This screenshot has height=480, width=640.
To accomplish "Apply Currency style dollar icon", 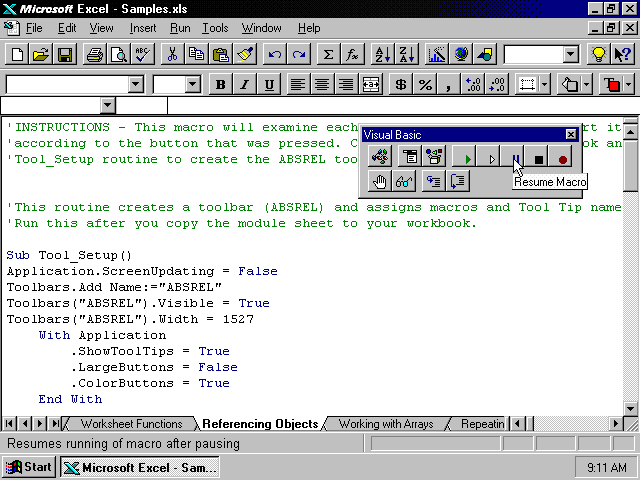I will pos(401,84).
